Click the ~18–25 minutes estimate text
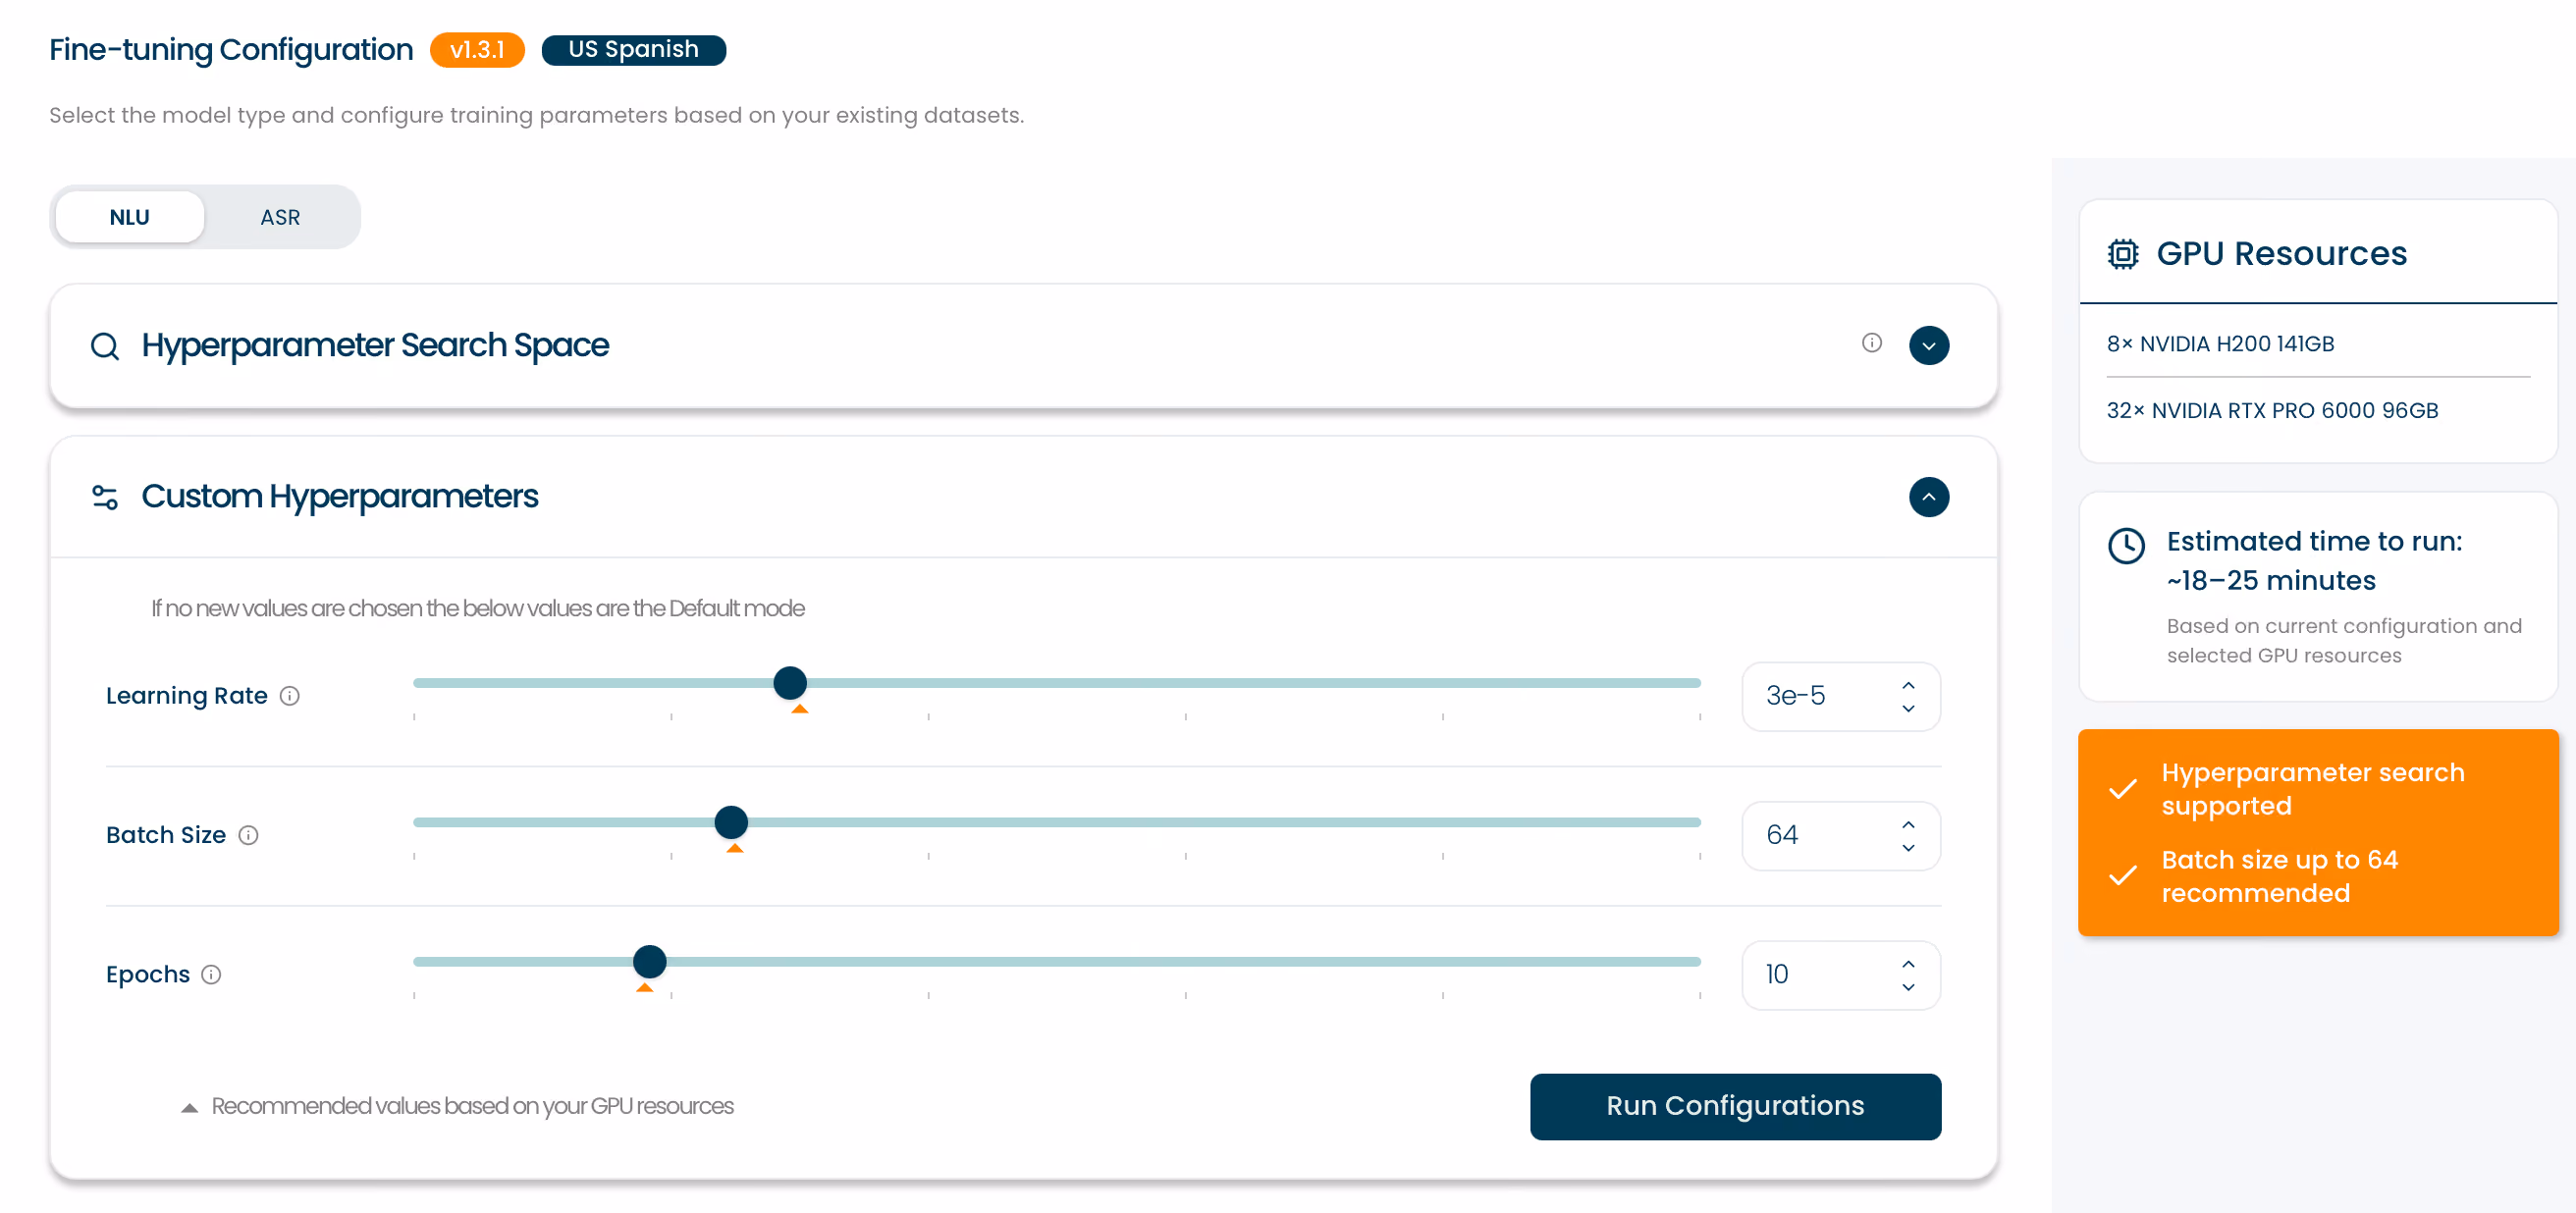Image resolution: width=2576 pixels, height=1213 pixels. [2271, 580]
